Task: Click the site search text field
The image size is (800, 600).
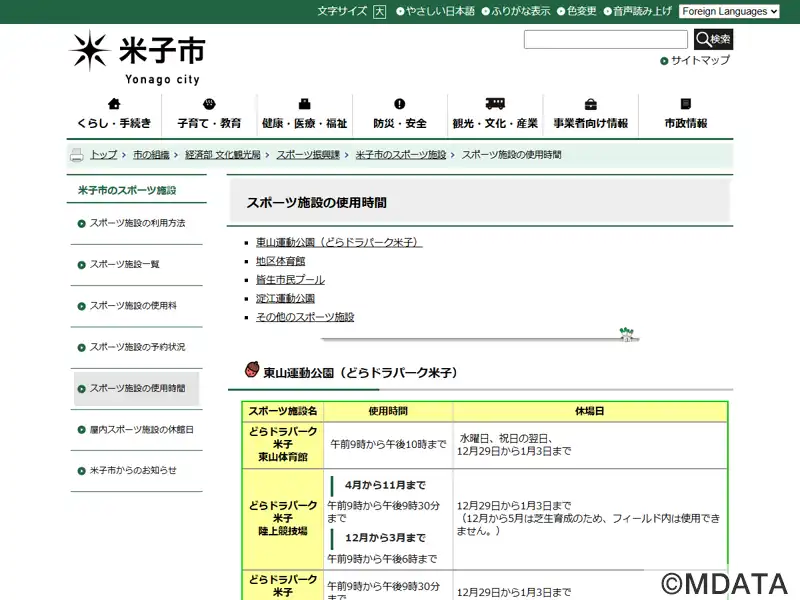Action: (605, 40)
